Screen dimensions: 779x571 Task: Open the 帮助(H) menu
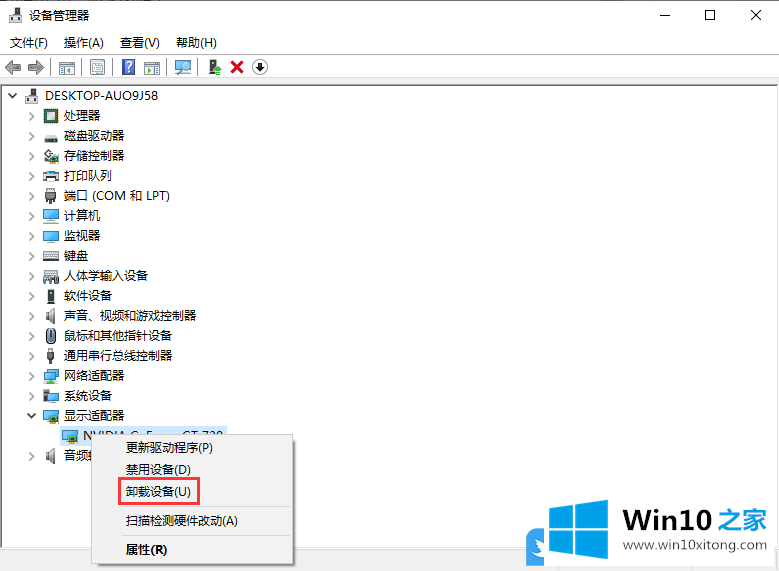coord(196,43)
